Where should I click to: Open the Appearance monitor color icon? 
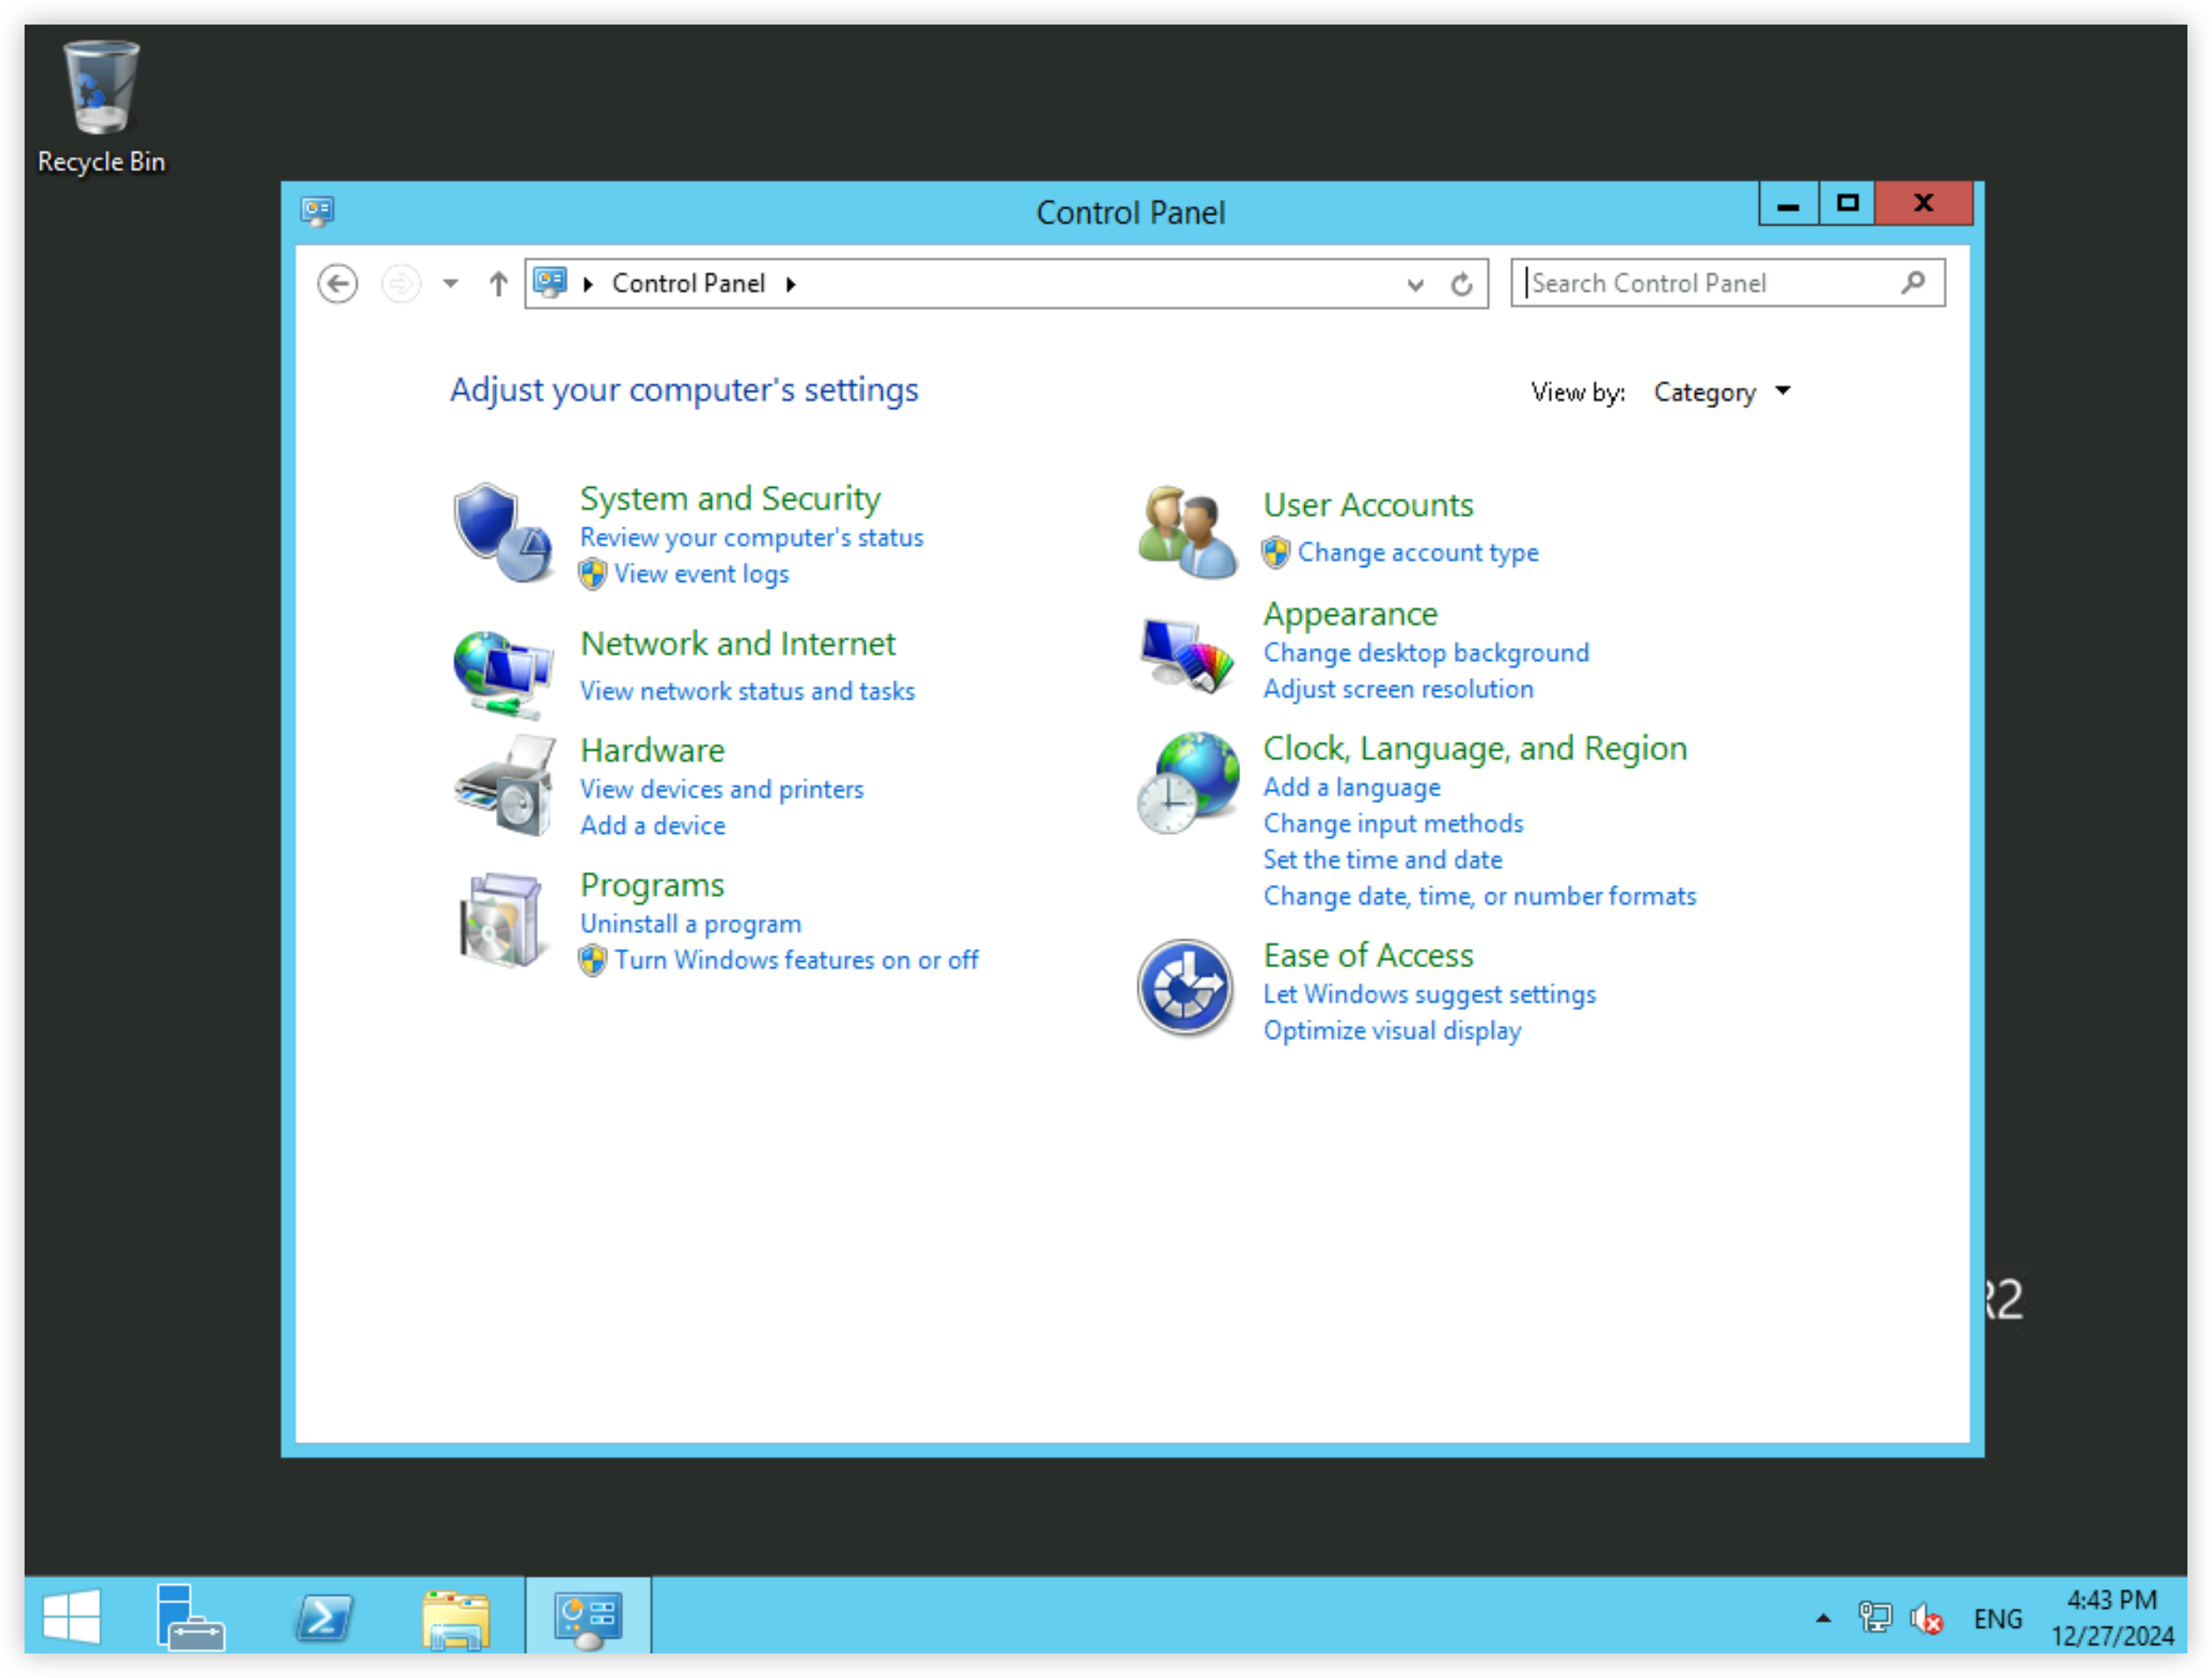[x=1187, y=655]
